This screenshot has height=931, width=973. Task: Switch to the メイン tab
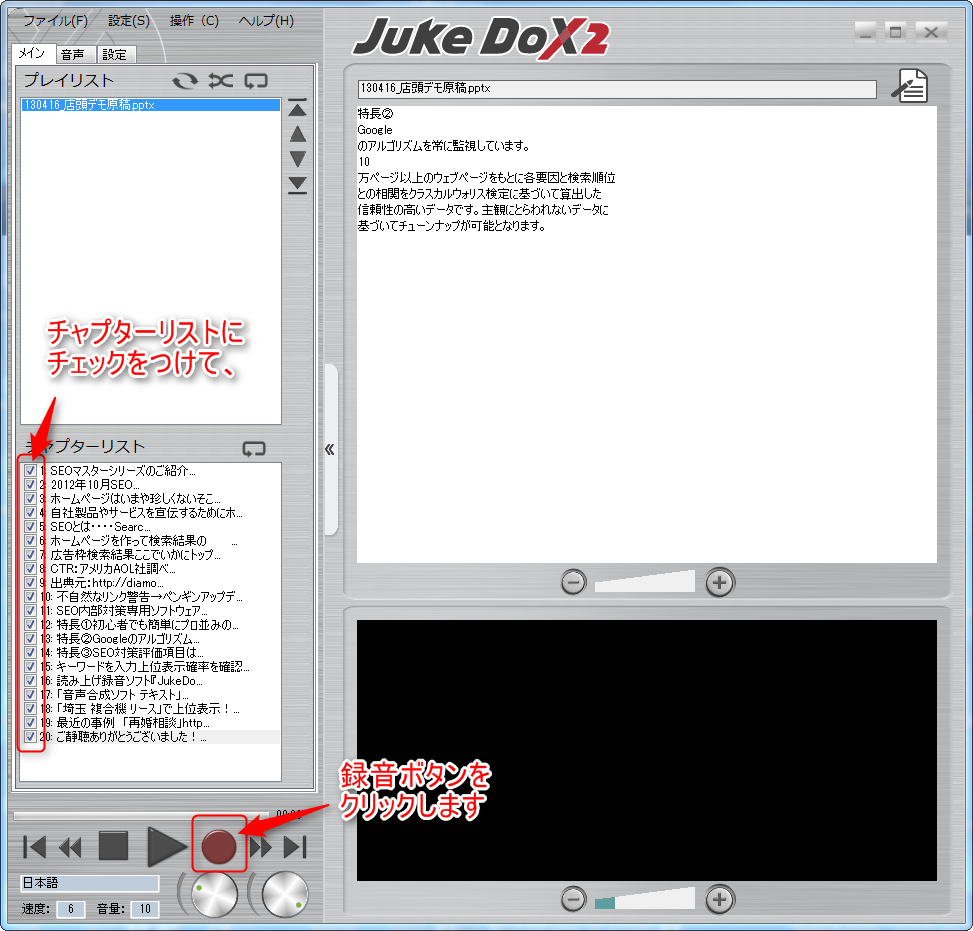coord(32,53)
